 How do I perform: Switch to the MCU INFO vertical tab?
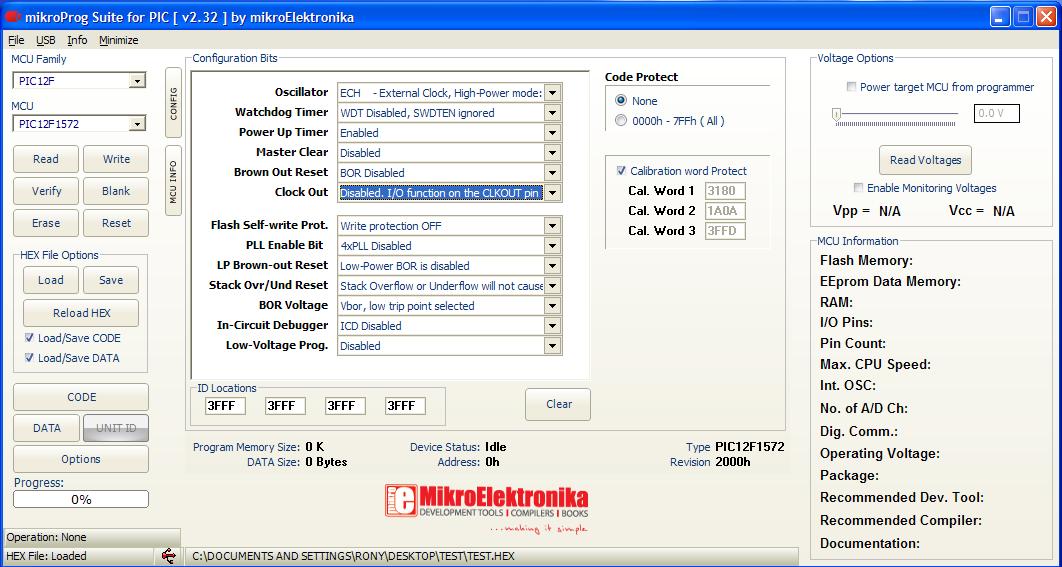point(173,182)
